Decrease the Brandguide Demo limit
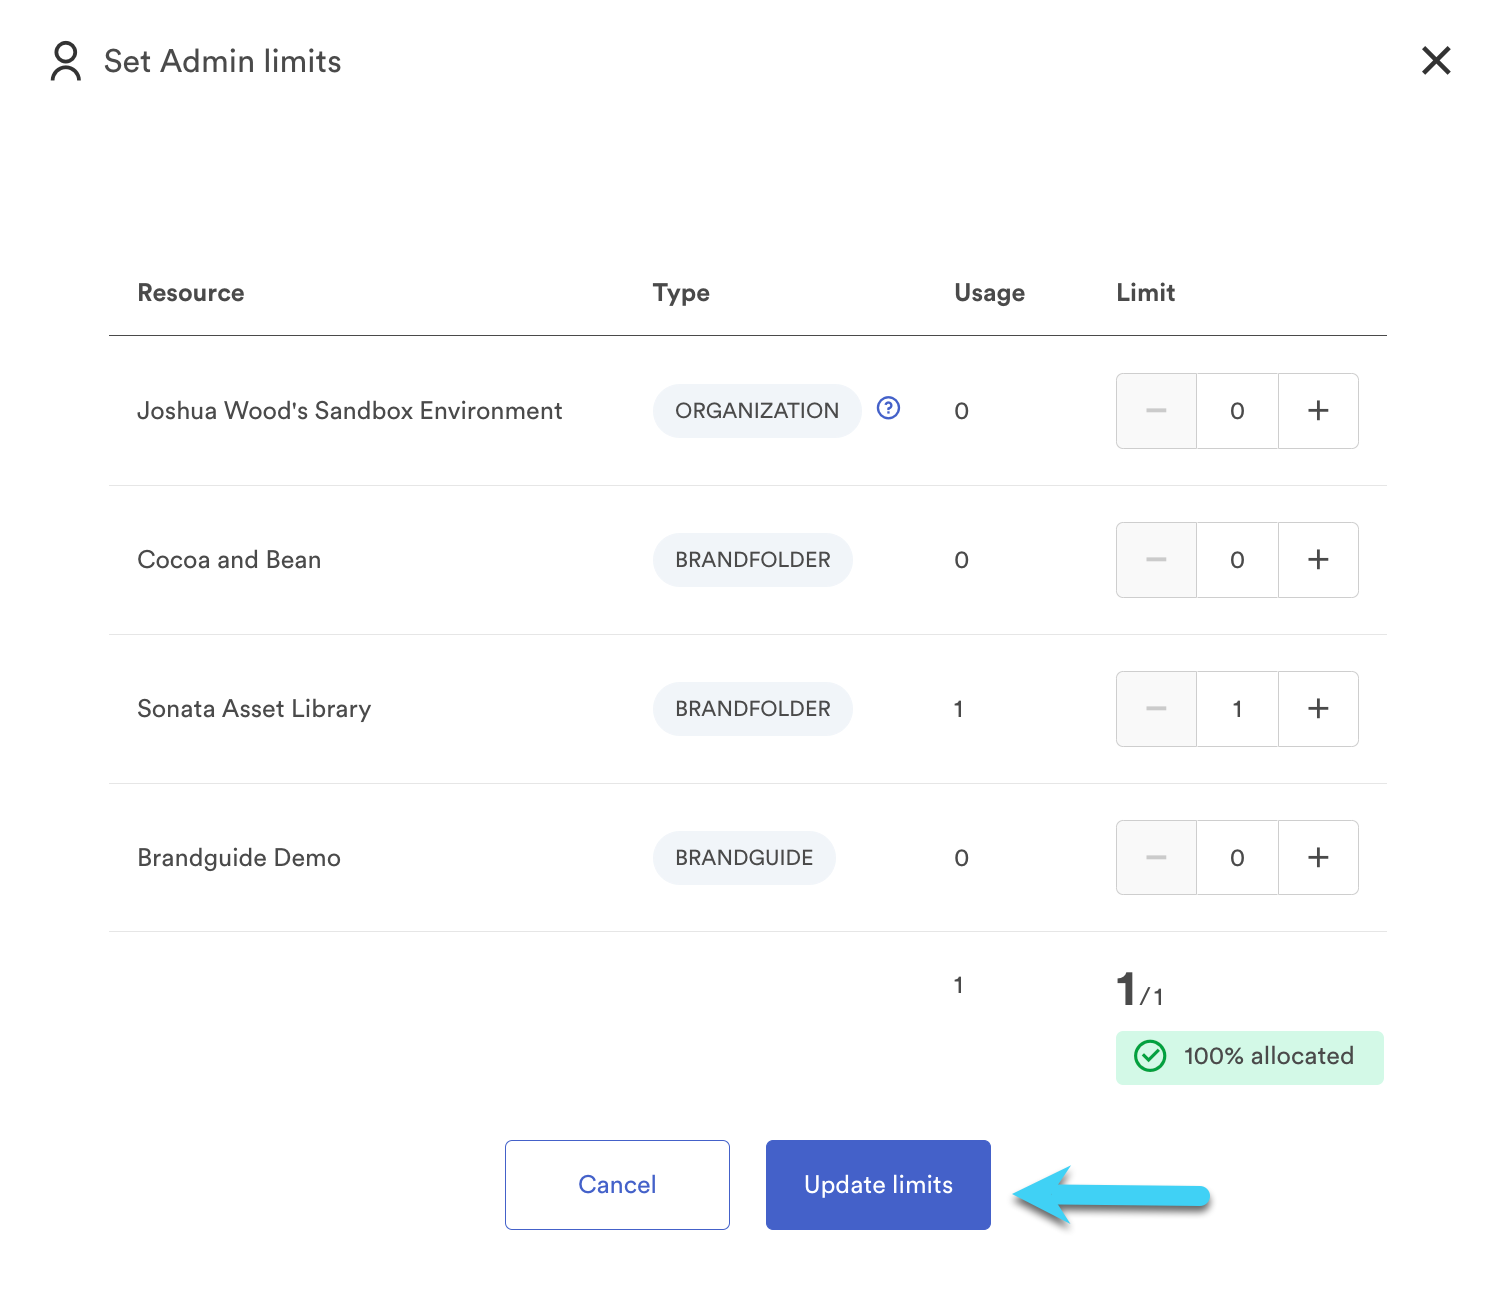 tap(1156, 858)
